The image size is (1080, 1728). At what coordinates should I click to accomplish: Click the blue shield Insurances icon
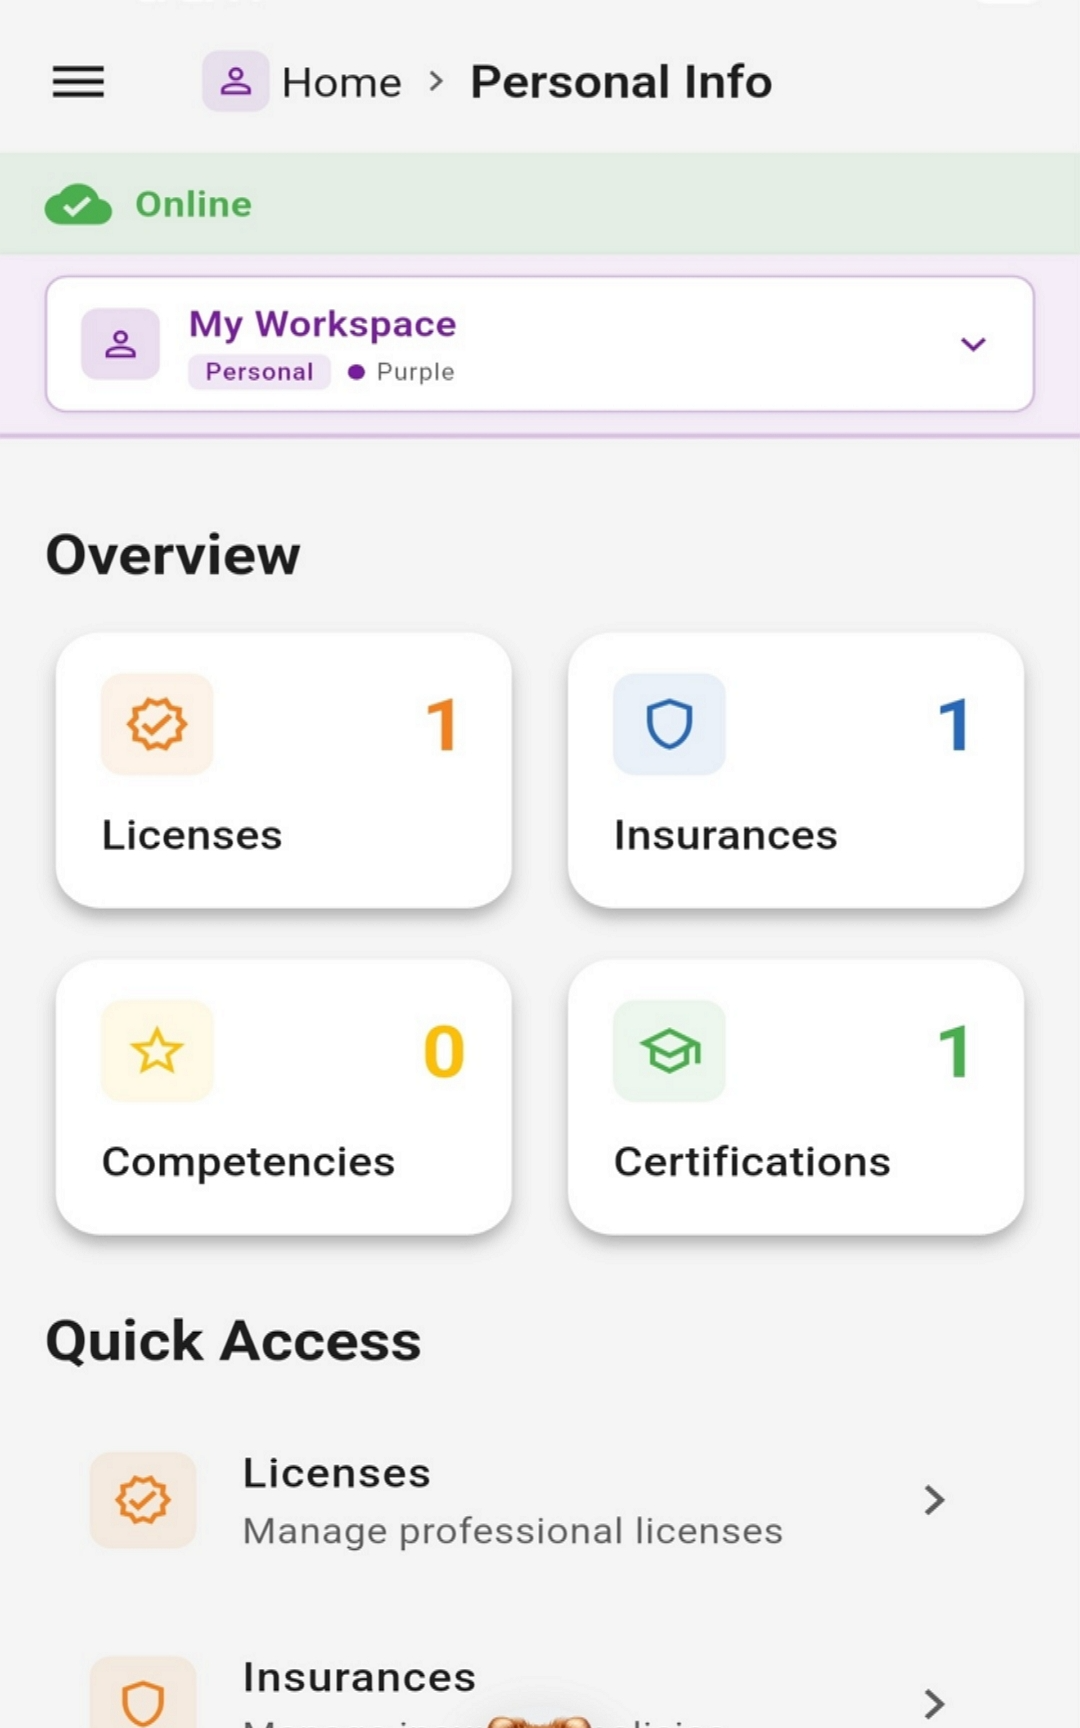pos(669,724)
